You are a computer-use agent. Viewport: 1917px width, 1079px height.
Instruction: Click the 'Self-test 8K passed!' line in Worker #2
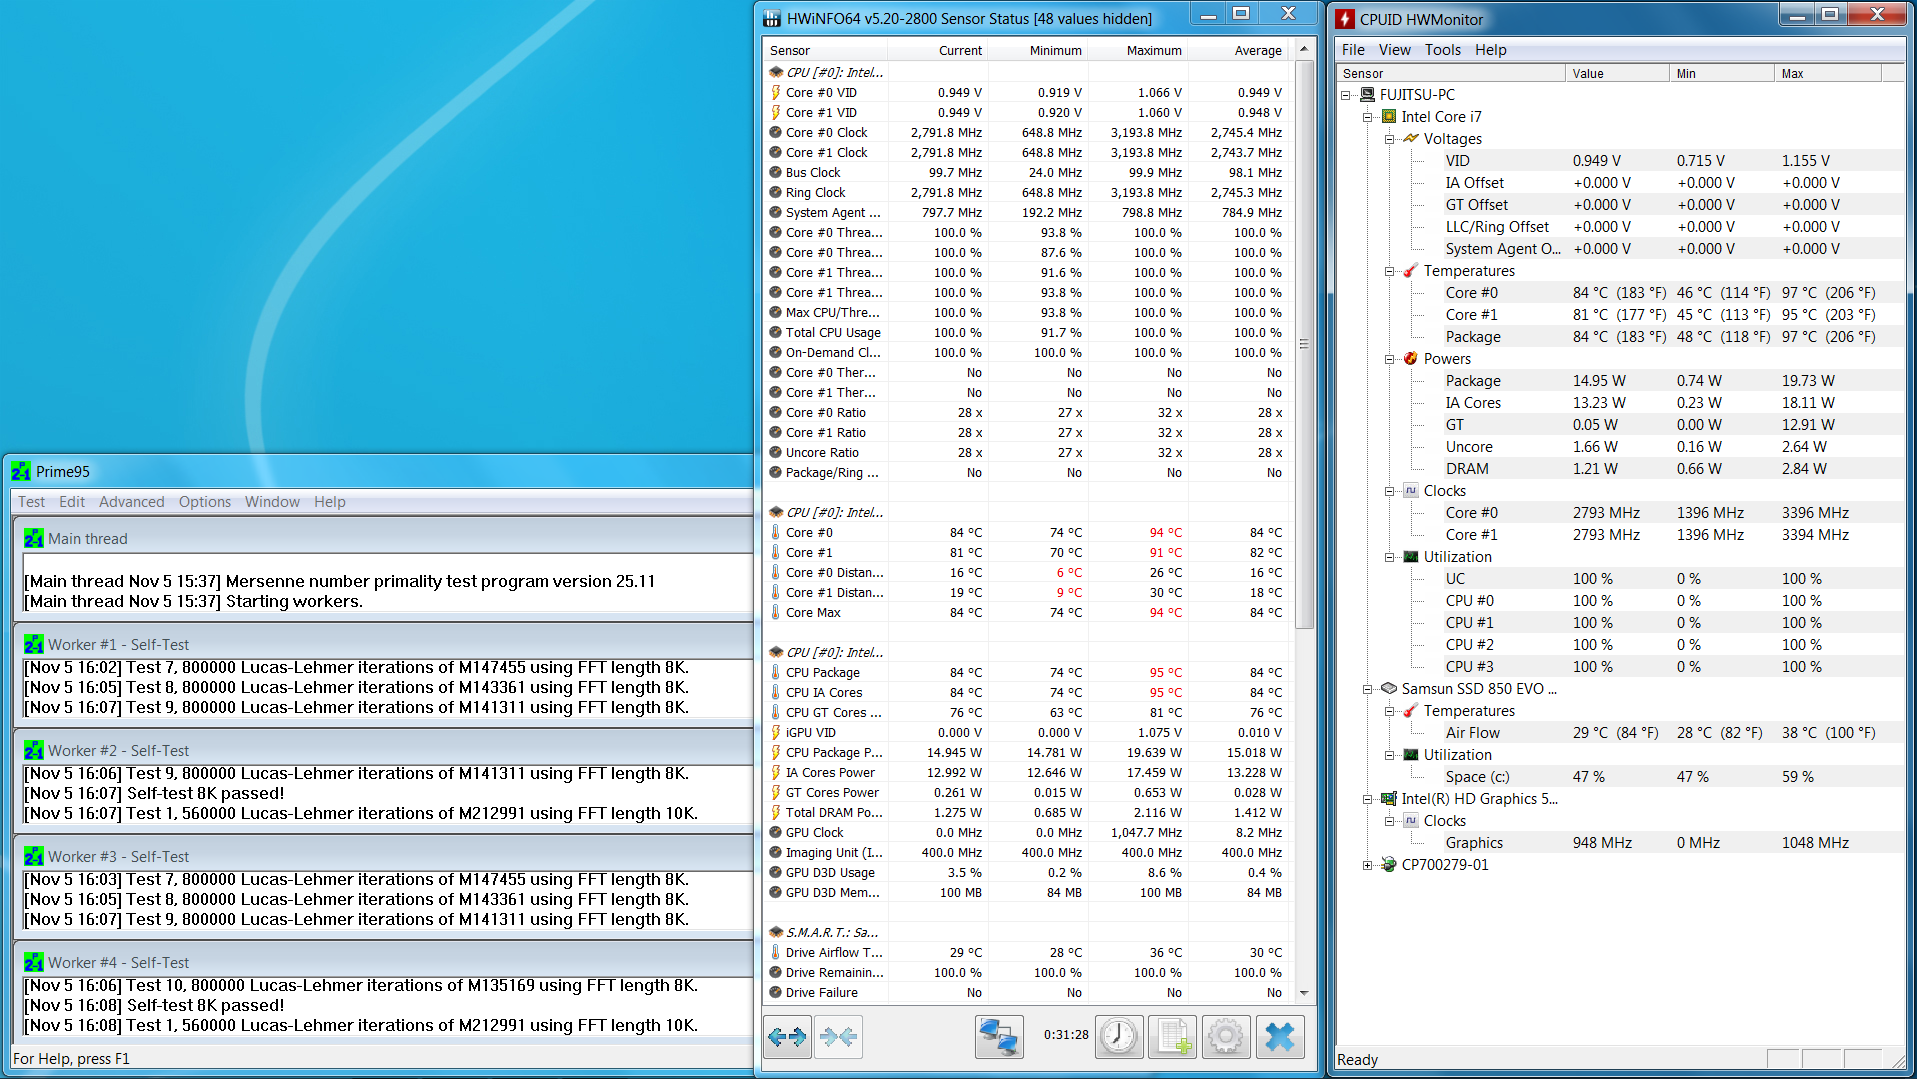pyautogui.click(x=155, y=793)
